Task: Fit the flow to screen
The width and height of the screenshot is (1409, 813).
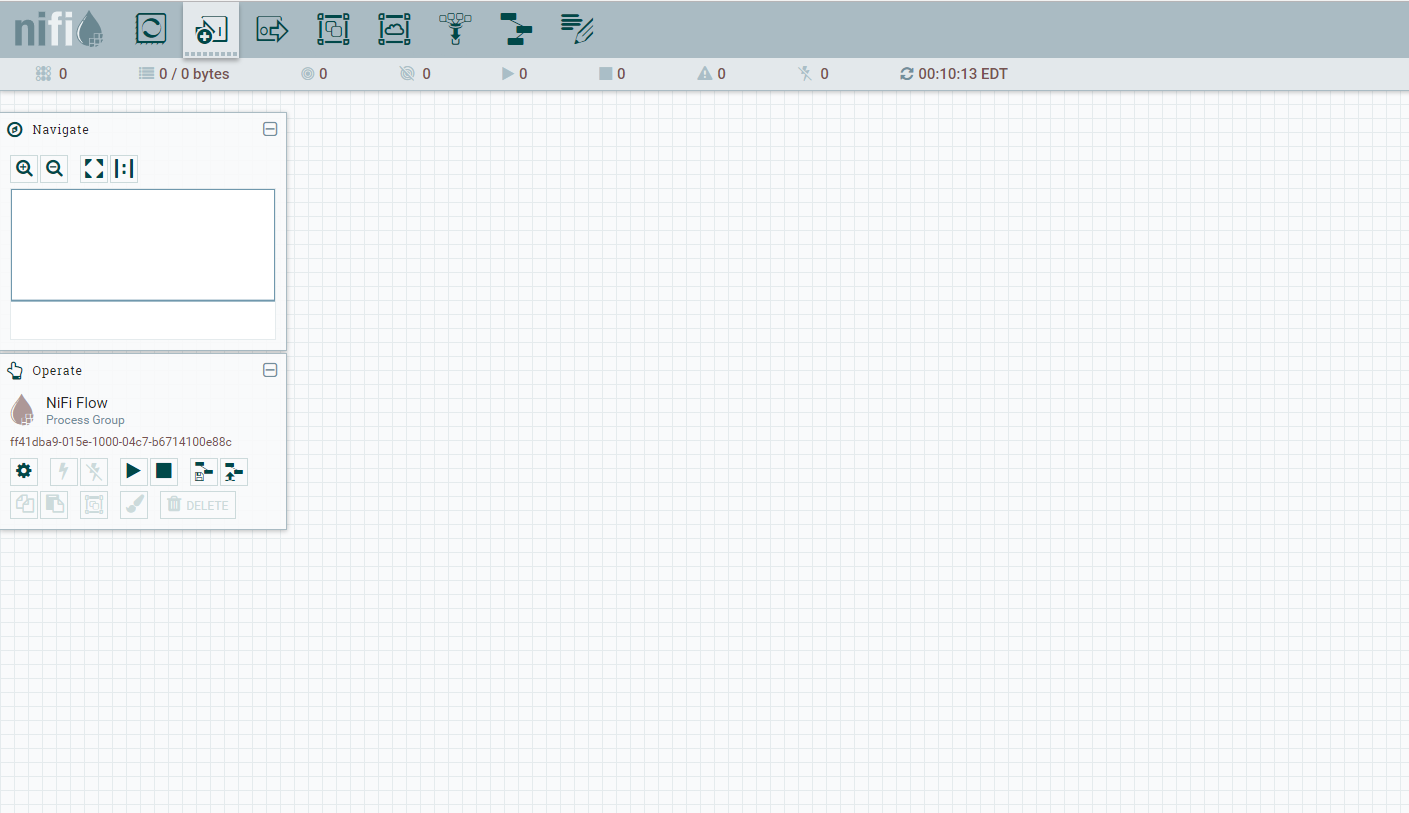Action: (94, 169)
